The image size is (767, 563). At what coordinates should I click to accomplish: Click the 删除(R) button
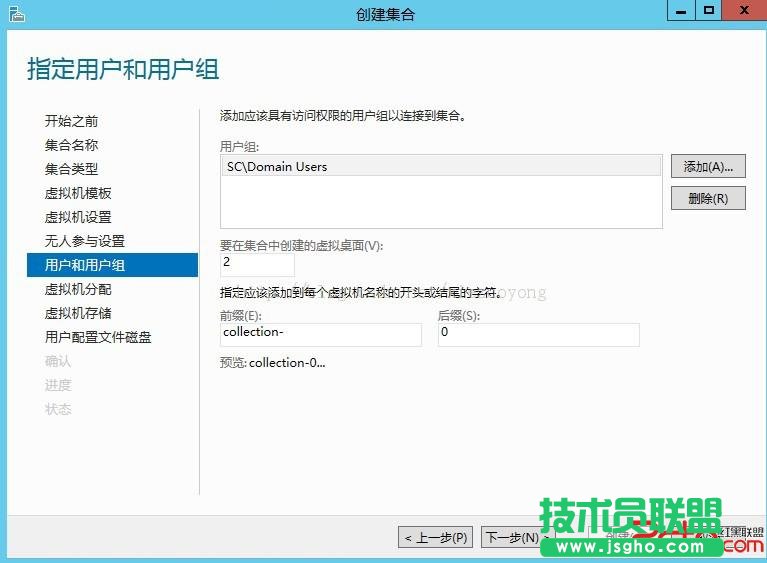tap(708, 198)
